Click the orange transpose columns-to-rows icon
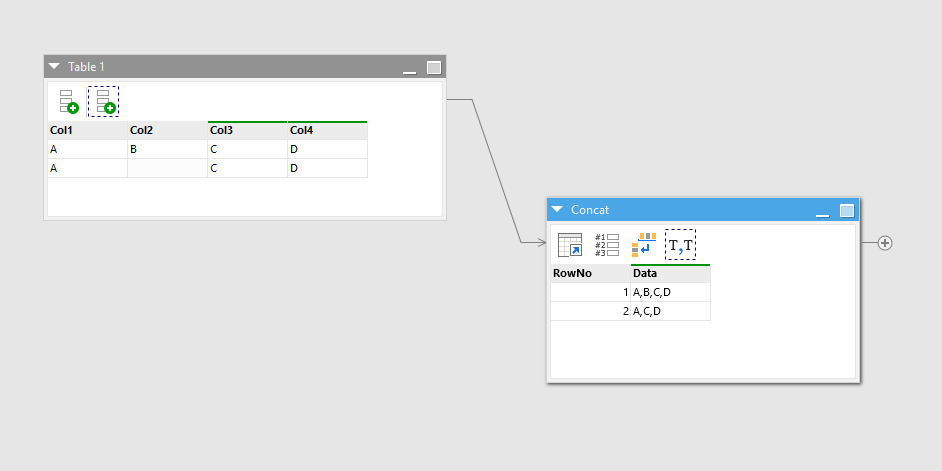The image size is (942, 471). [x=644, y=245]
